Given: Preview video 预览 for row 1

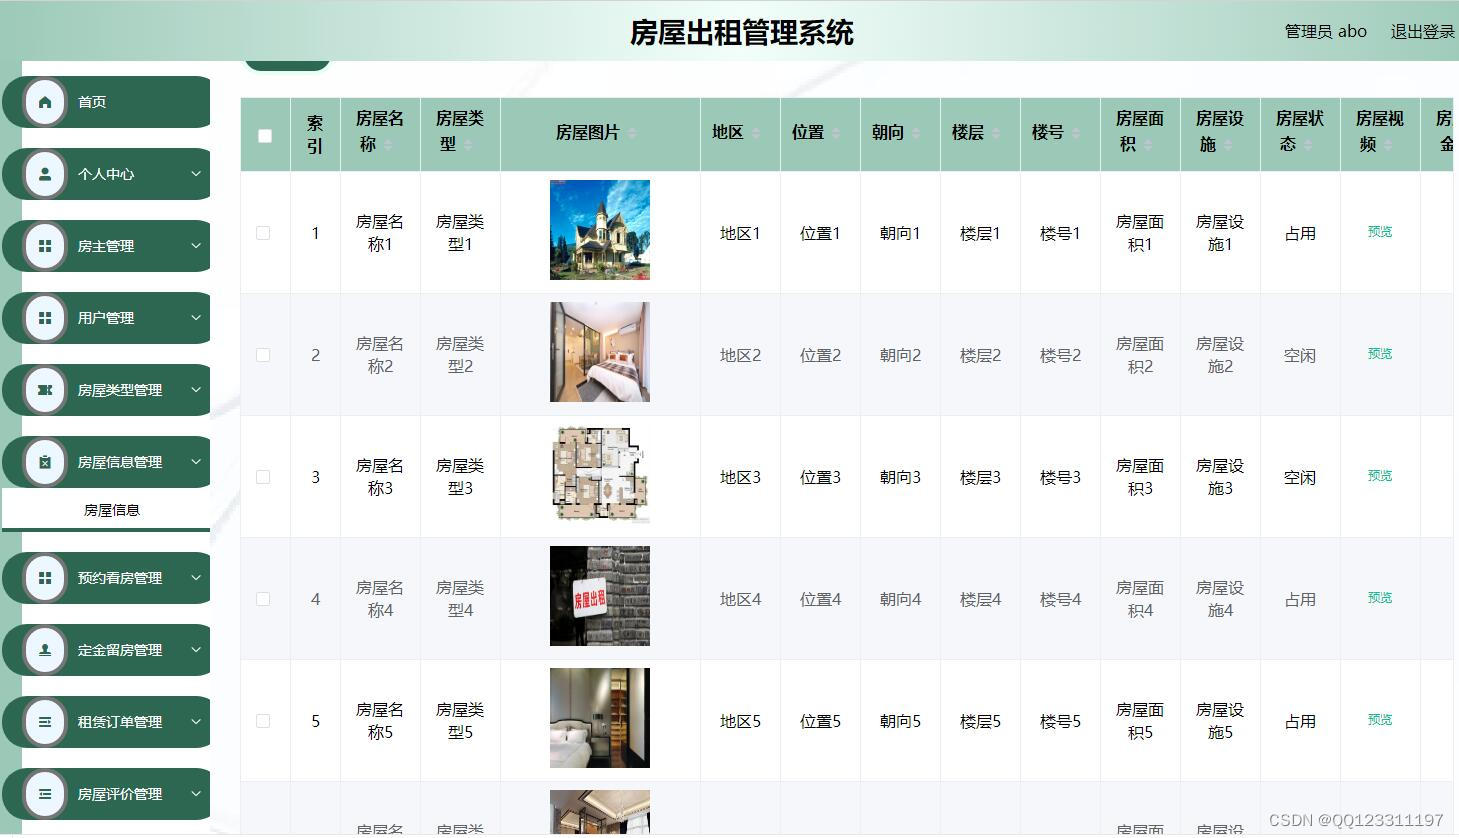Looking at the screenshot, I should click(x=1380, y=232).
